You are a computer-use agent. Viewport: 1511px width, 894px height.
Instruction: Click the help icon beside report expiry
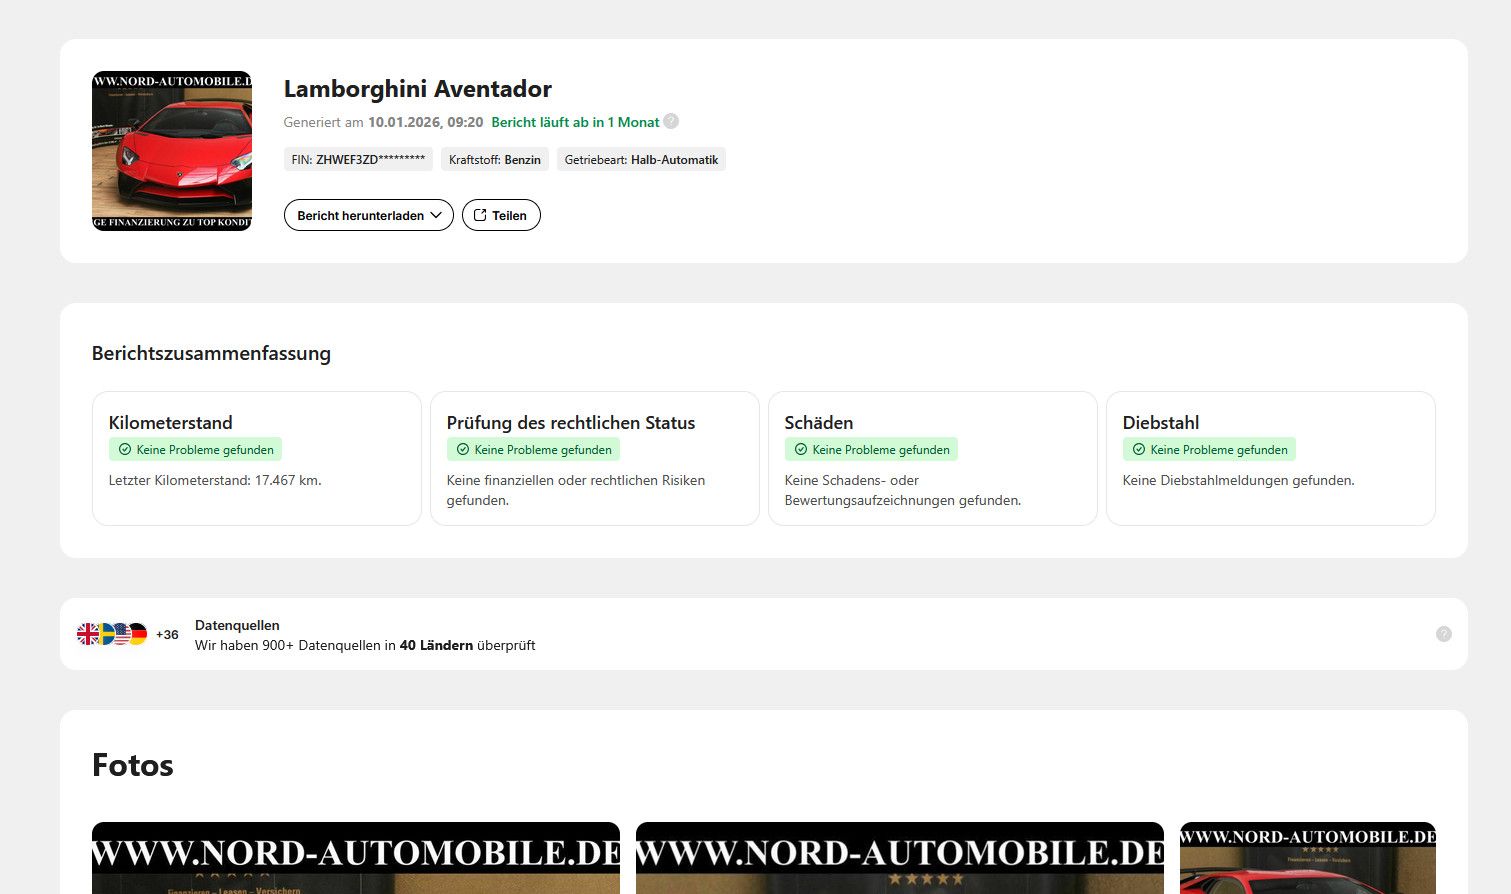(671, 121)
